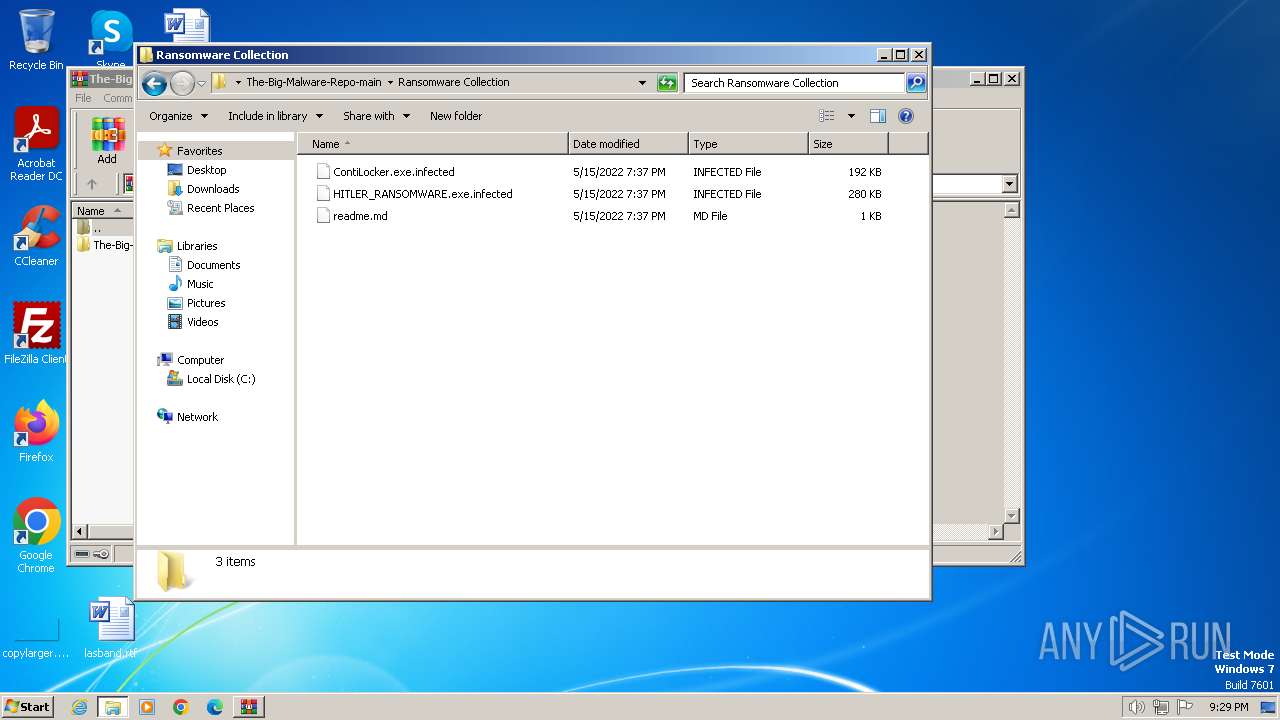Open Windows Explorer taskbar button
The height and width of the screenshot is (720, 1280).
(x=113, y=707)
